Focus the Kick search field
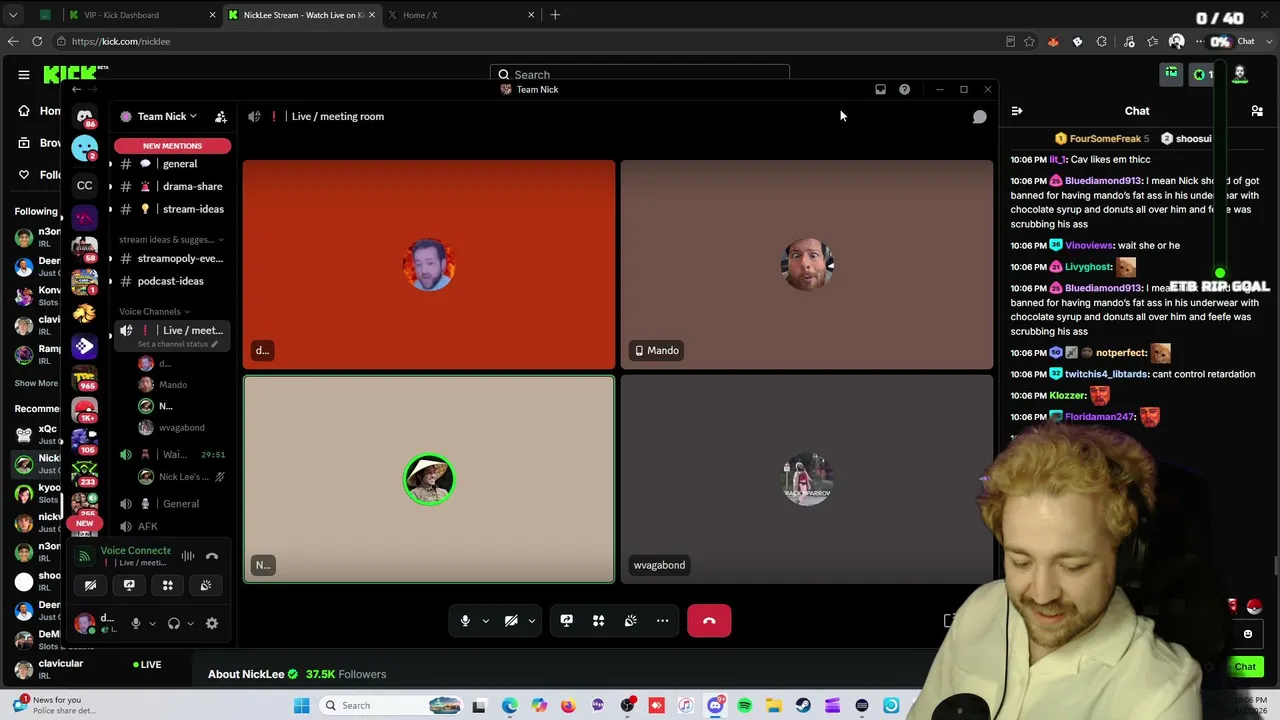This screenshot has width=1280, height=720. (640, 75)
